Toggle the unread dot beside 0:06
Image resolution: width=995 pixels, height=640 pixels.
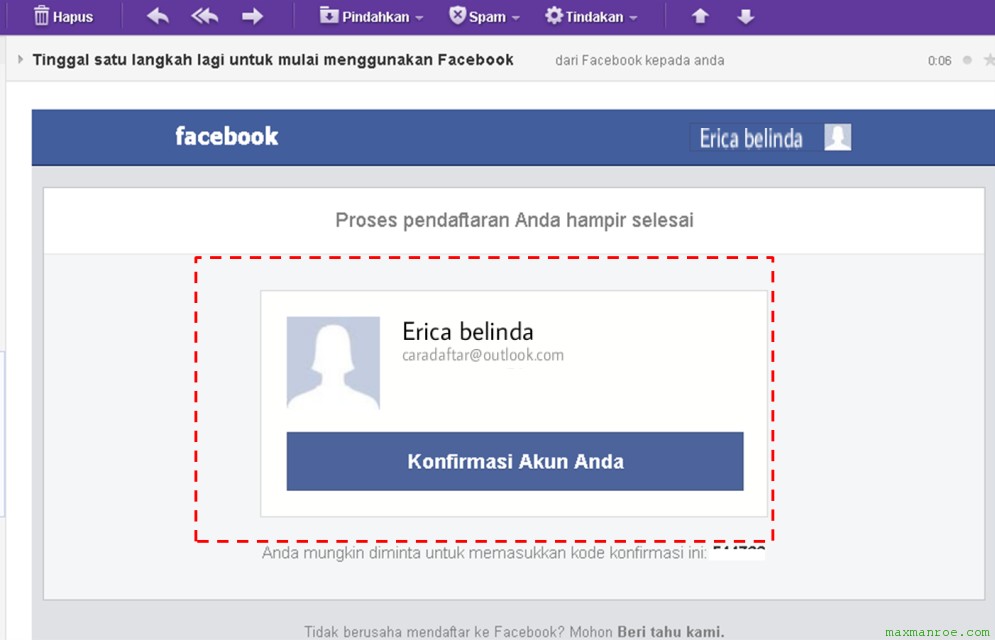[967, 60]
